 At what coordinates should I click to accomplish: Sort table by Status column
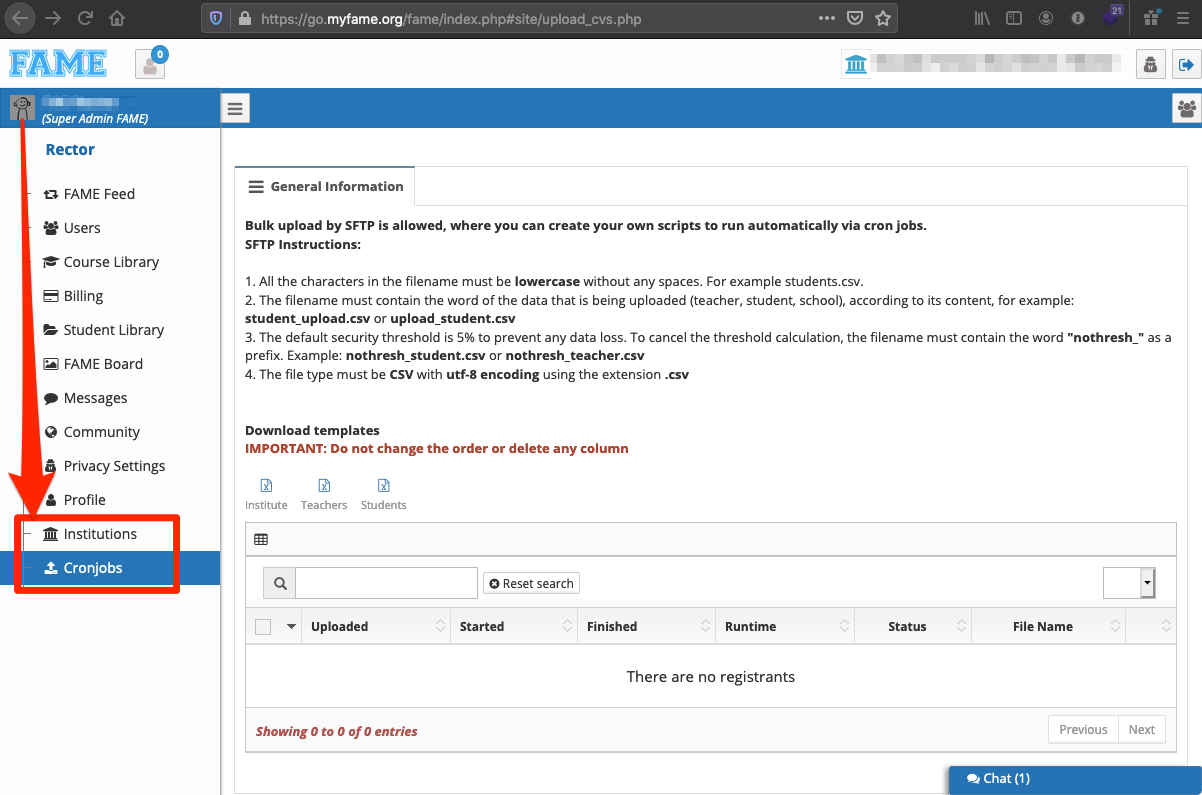coord(912,627)
